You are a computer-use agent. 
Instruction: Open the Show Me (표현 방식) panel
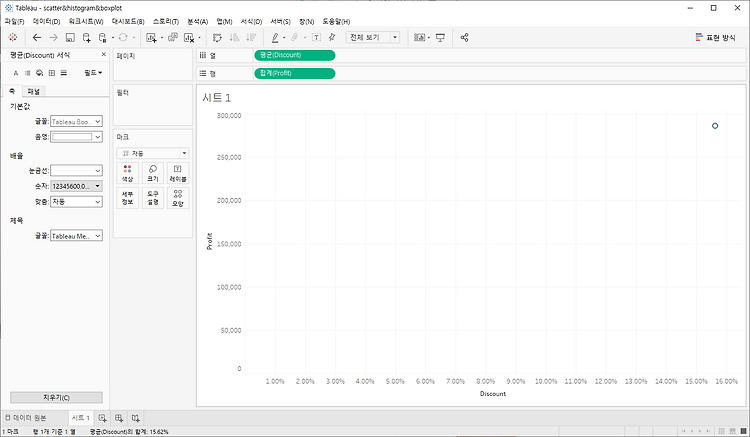tap(716, 37)
